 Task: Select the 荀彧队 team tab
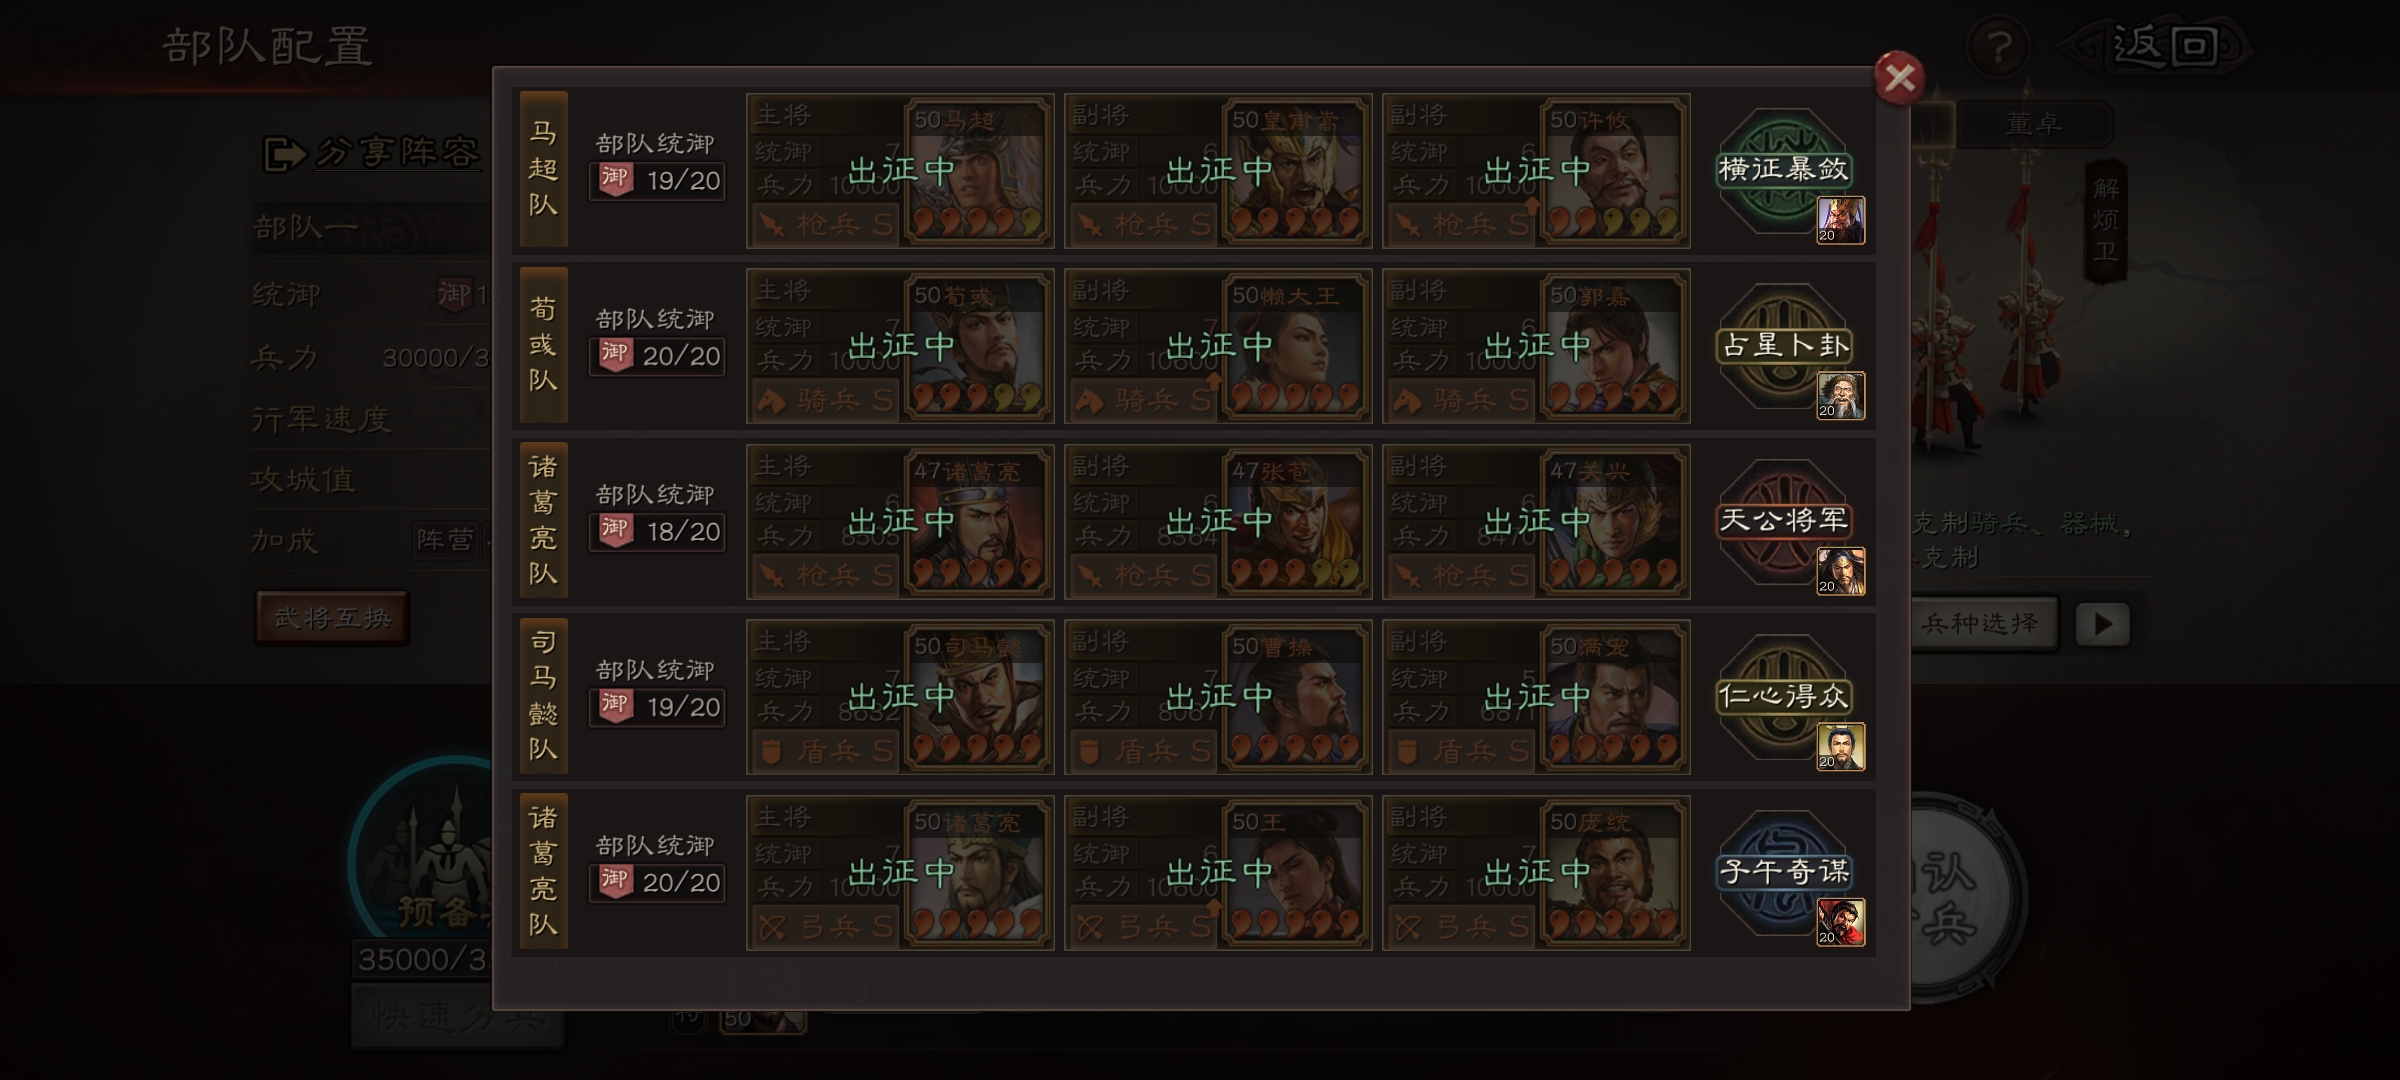click(x=543, y=345)
